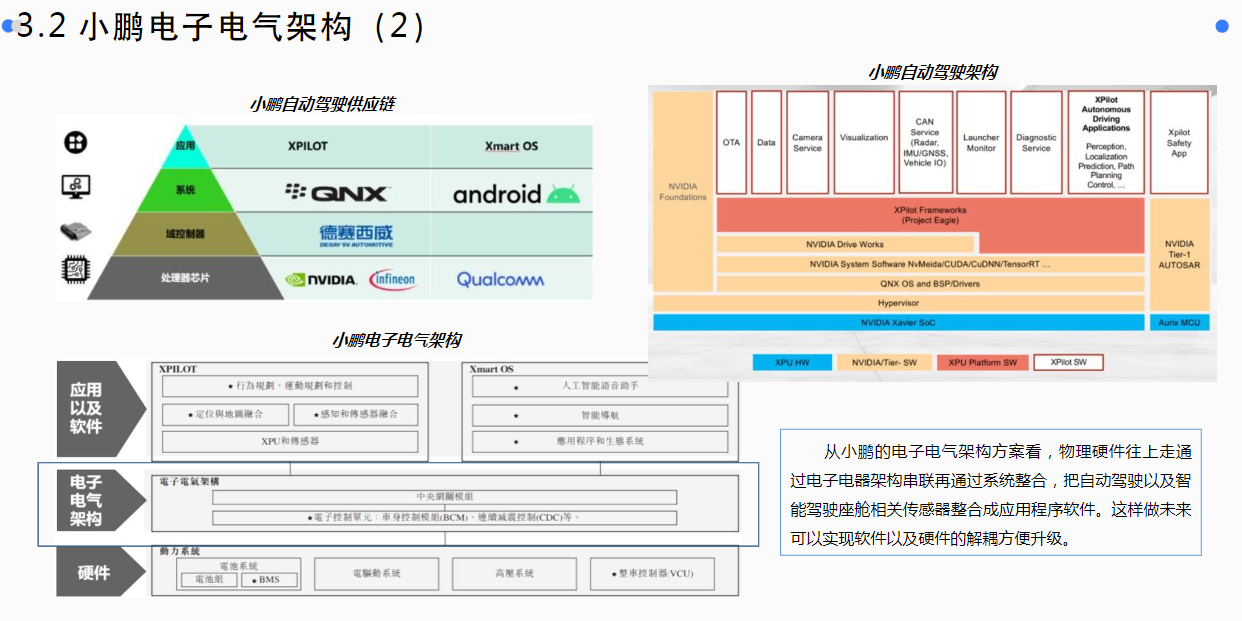Click the BlackBerry QNX logo
Image resolution: width=1242 pixels, height=621 pixels.
(x=336, y=192)
